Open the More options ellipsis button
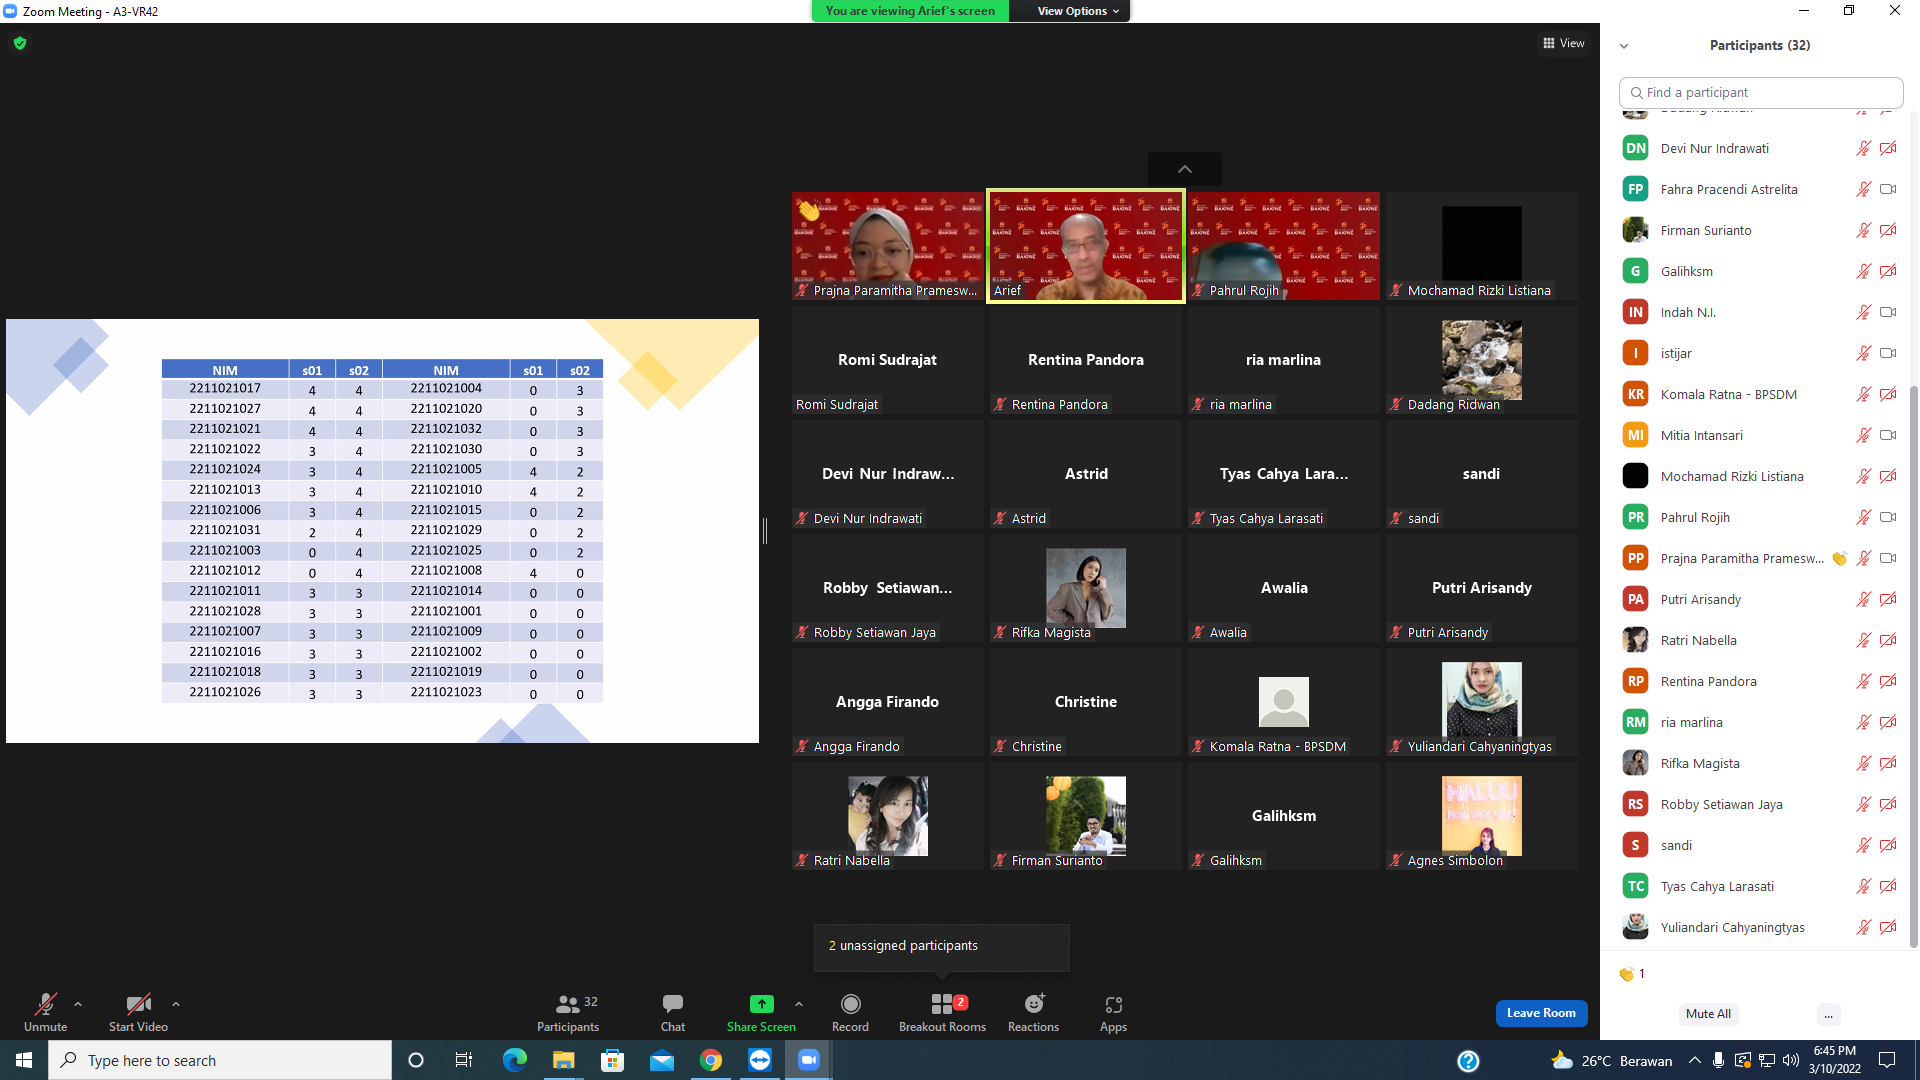Screen dimensions: 1920x1080 point(1828,1014)
